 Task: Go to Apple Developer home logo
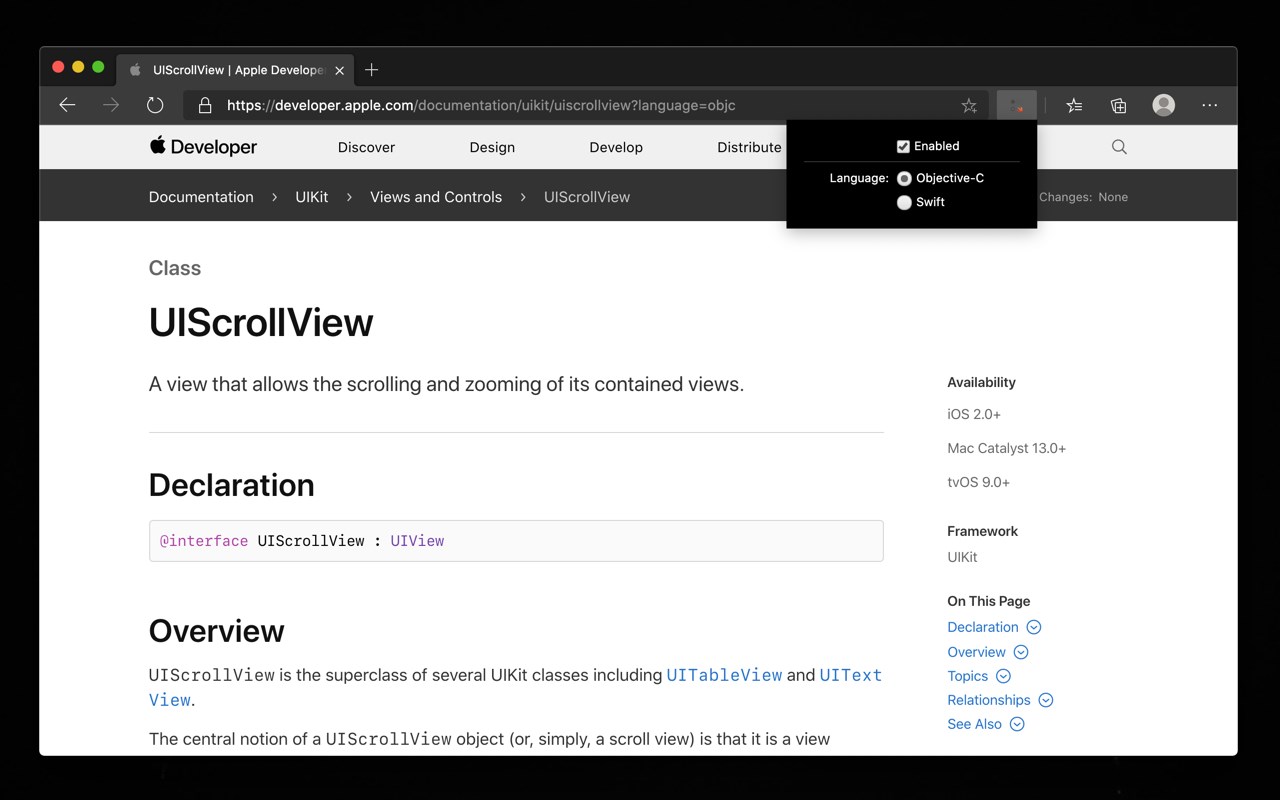point(203,147)
